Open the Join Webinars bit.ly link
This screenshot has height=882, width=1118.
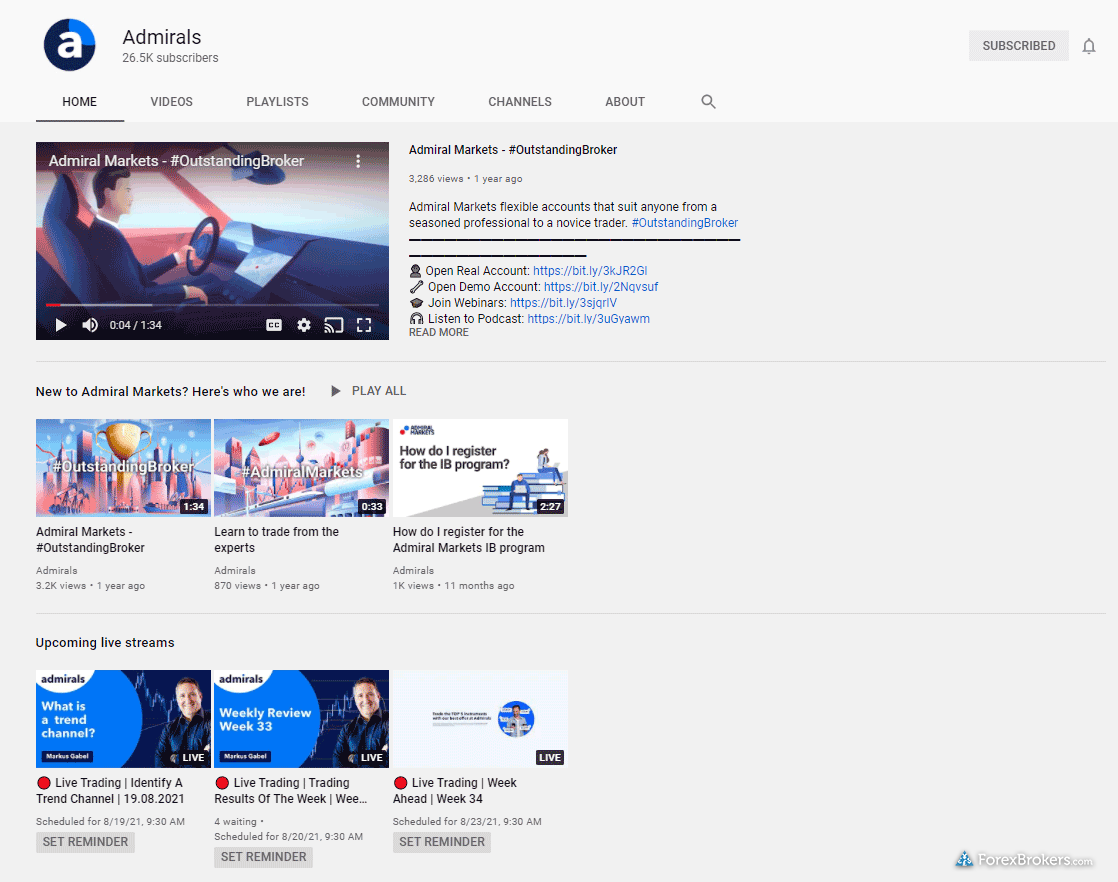(x=563, y=303)
